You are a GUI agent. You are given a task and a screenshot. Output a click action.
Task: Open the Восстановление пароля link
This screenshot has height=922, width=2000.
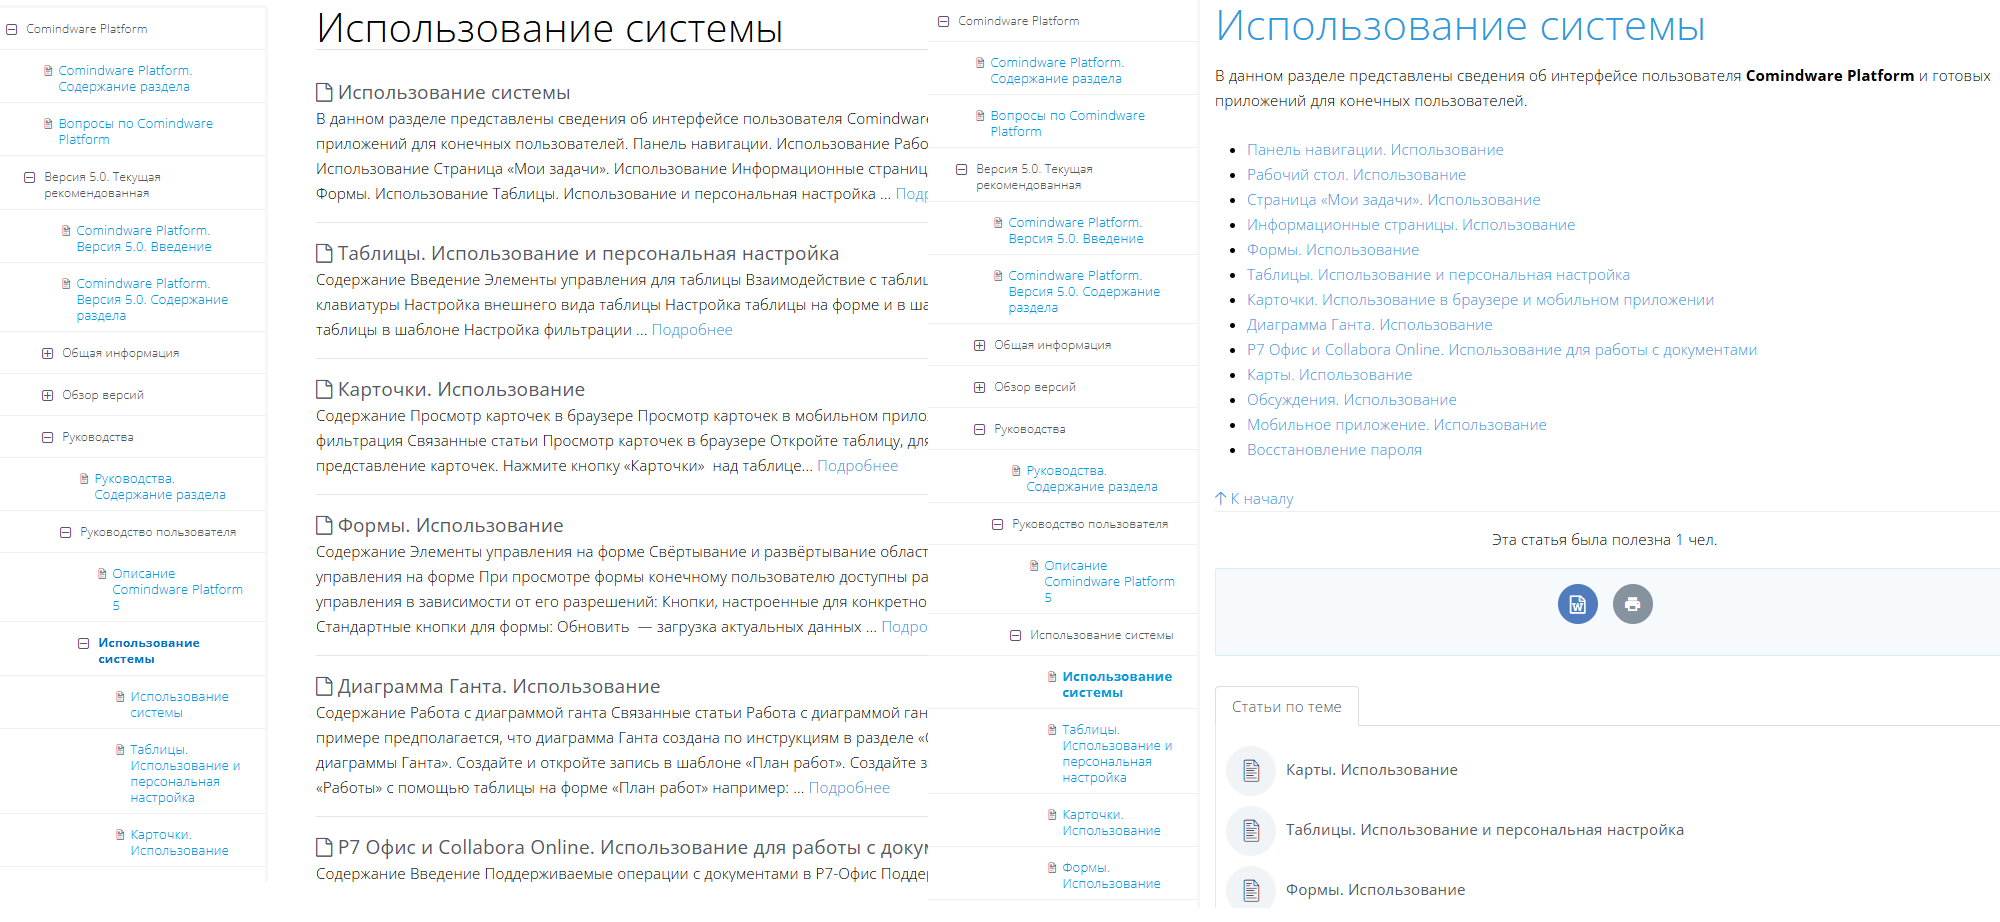click(1333, 450)
